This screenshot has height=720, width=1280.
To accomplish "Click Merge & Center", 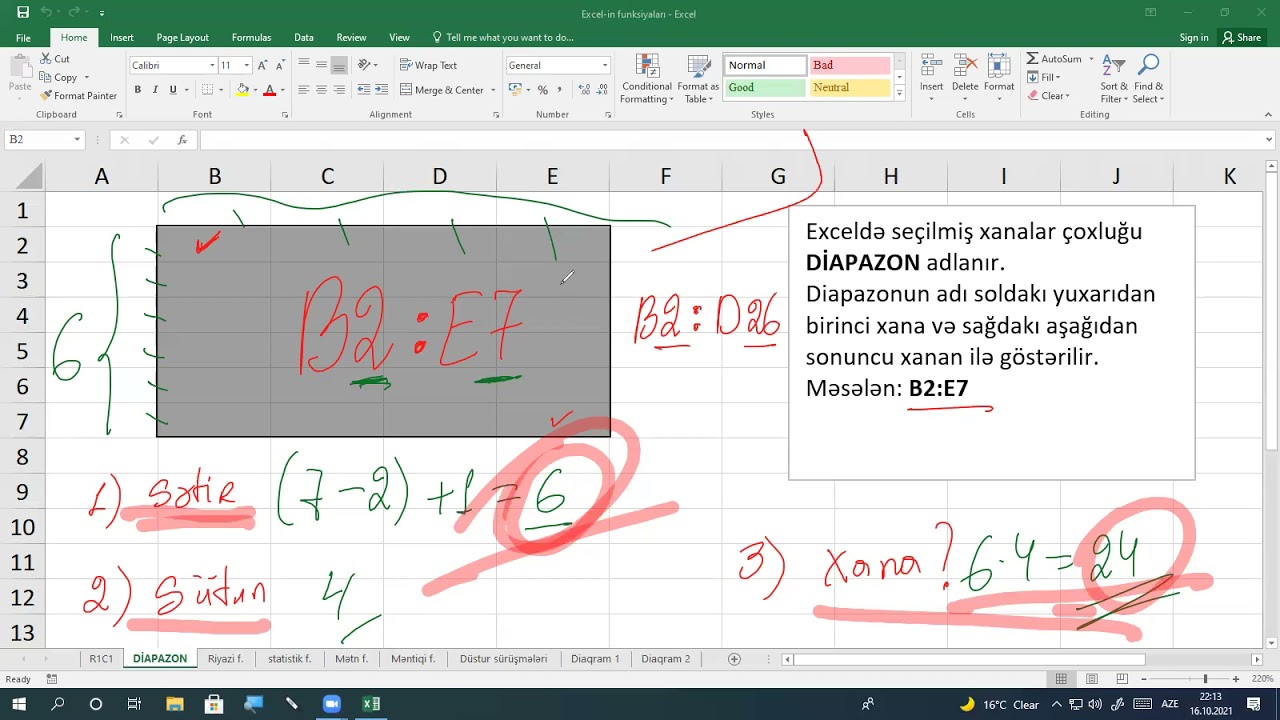I will pos(441,90).
